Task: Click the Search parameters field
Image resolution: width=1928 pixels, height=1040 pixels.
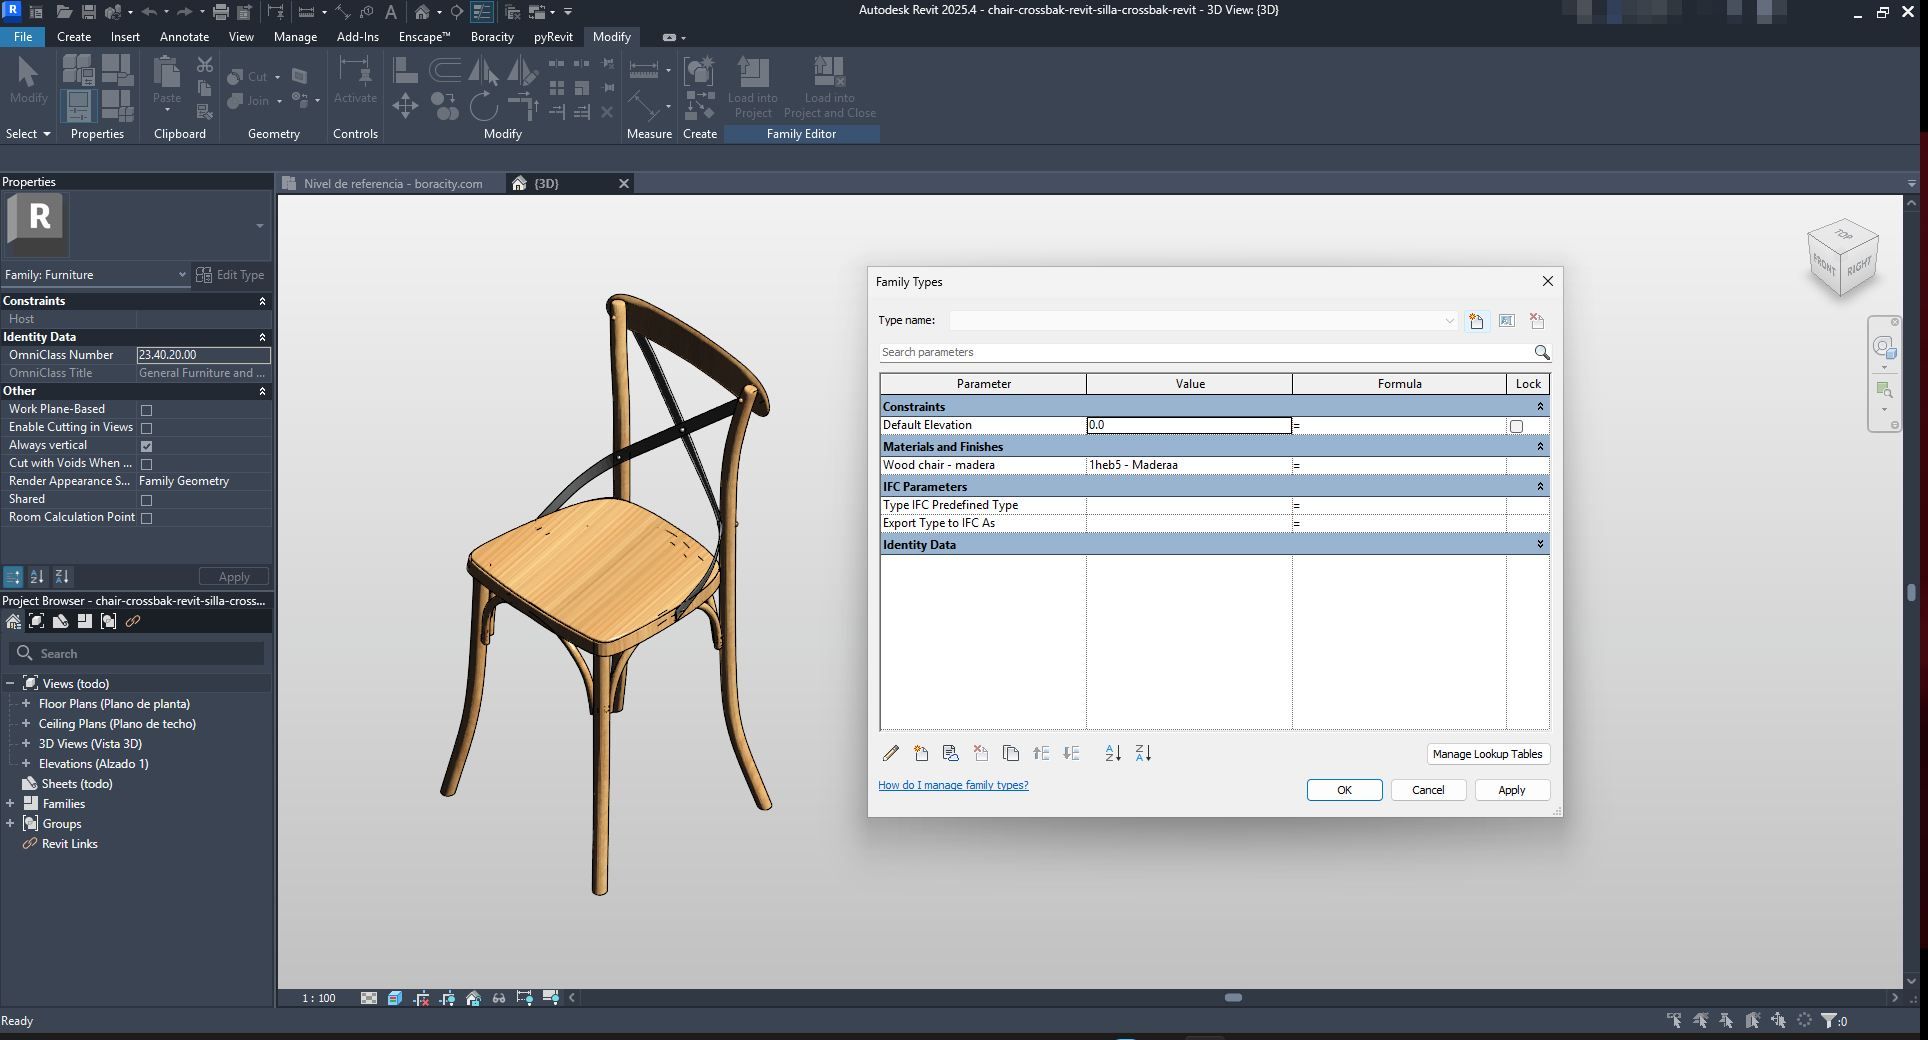Action: (1204, 352)
